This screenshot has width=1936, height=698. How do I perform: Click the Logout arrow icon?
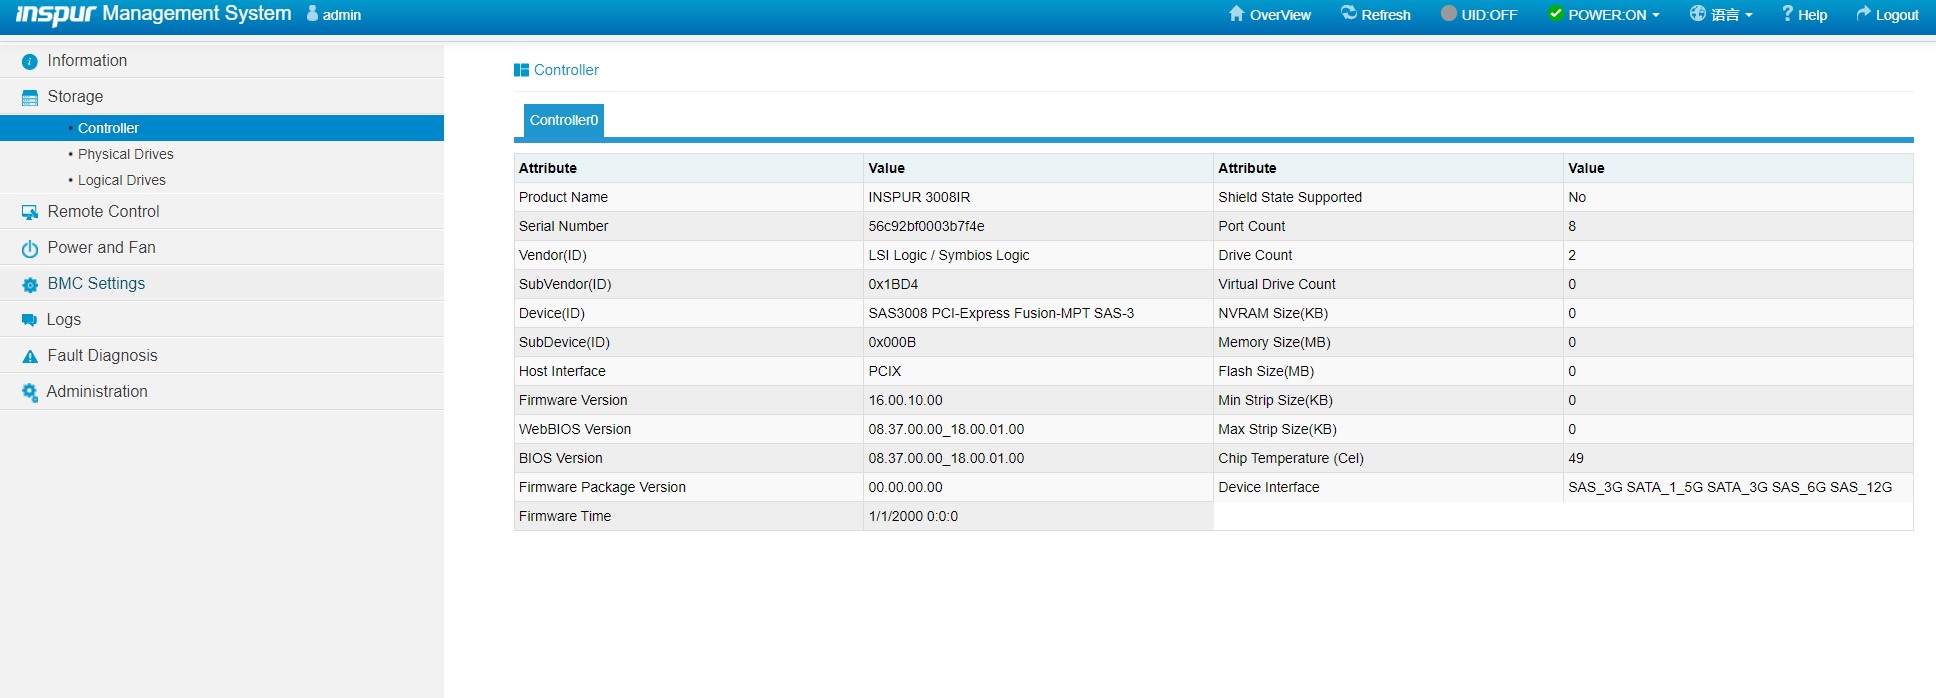pyautogui.click(x=1864, y=14)
